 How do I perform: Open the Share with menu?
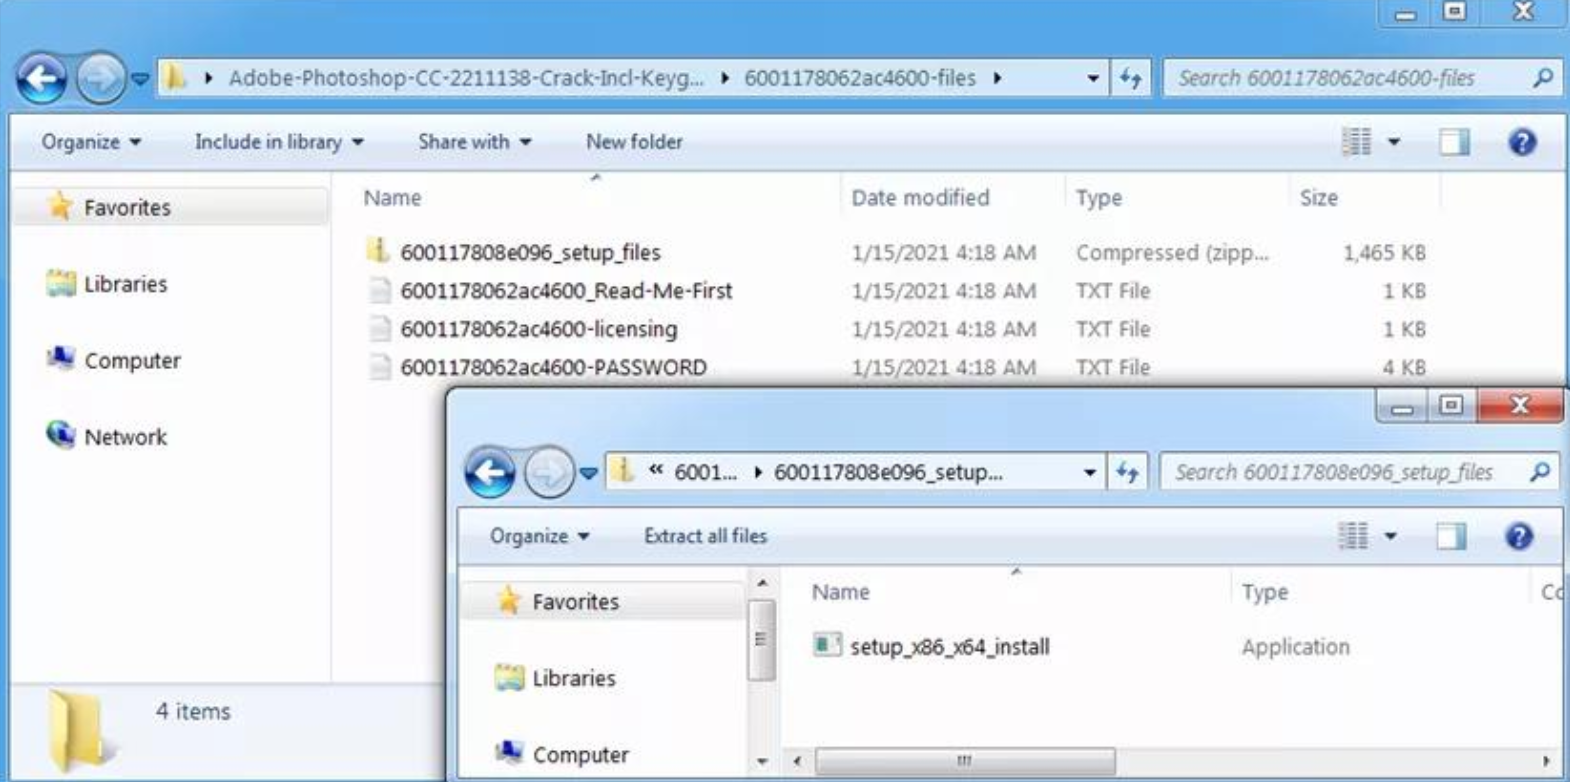point(475,142)
